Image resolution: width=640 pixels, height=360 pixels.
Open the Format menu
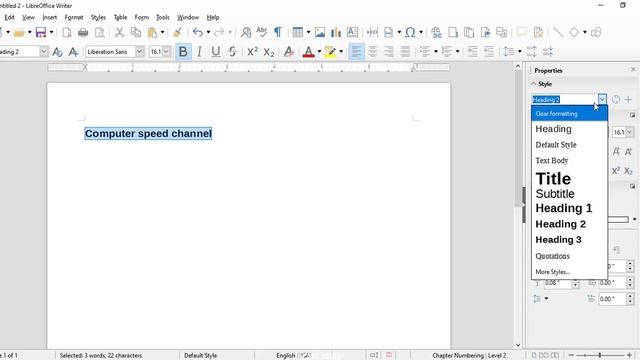tap(74, 17)
